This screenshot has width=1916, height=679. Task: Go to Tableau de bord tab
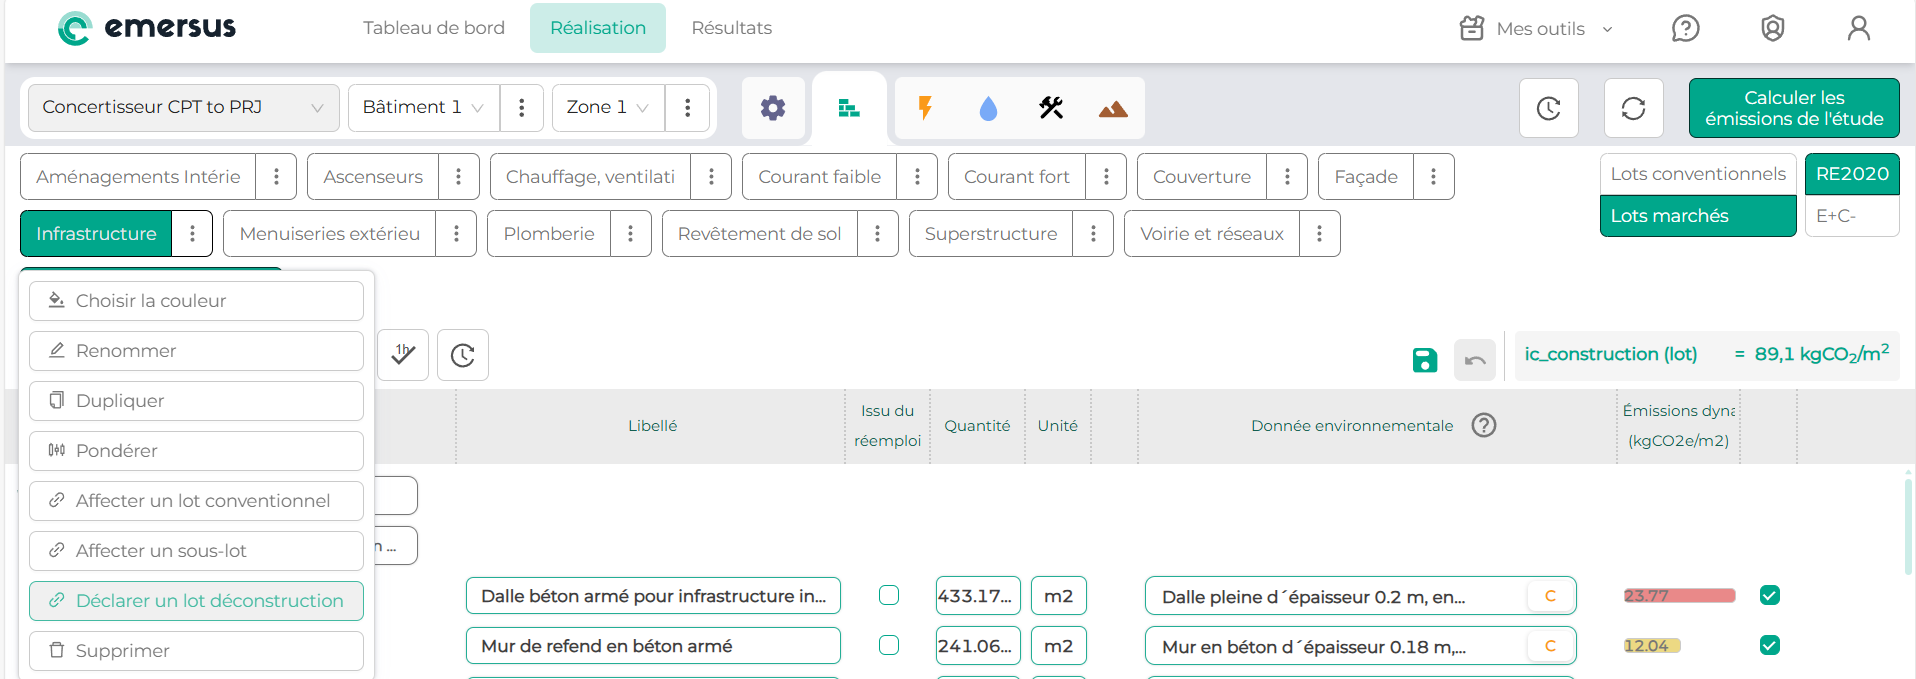[434, 28]
